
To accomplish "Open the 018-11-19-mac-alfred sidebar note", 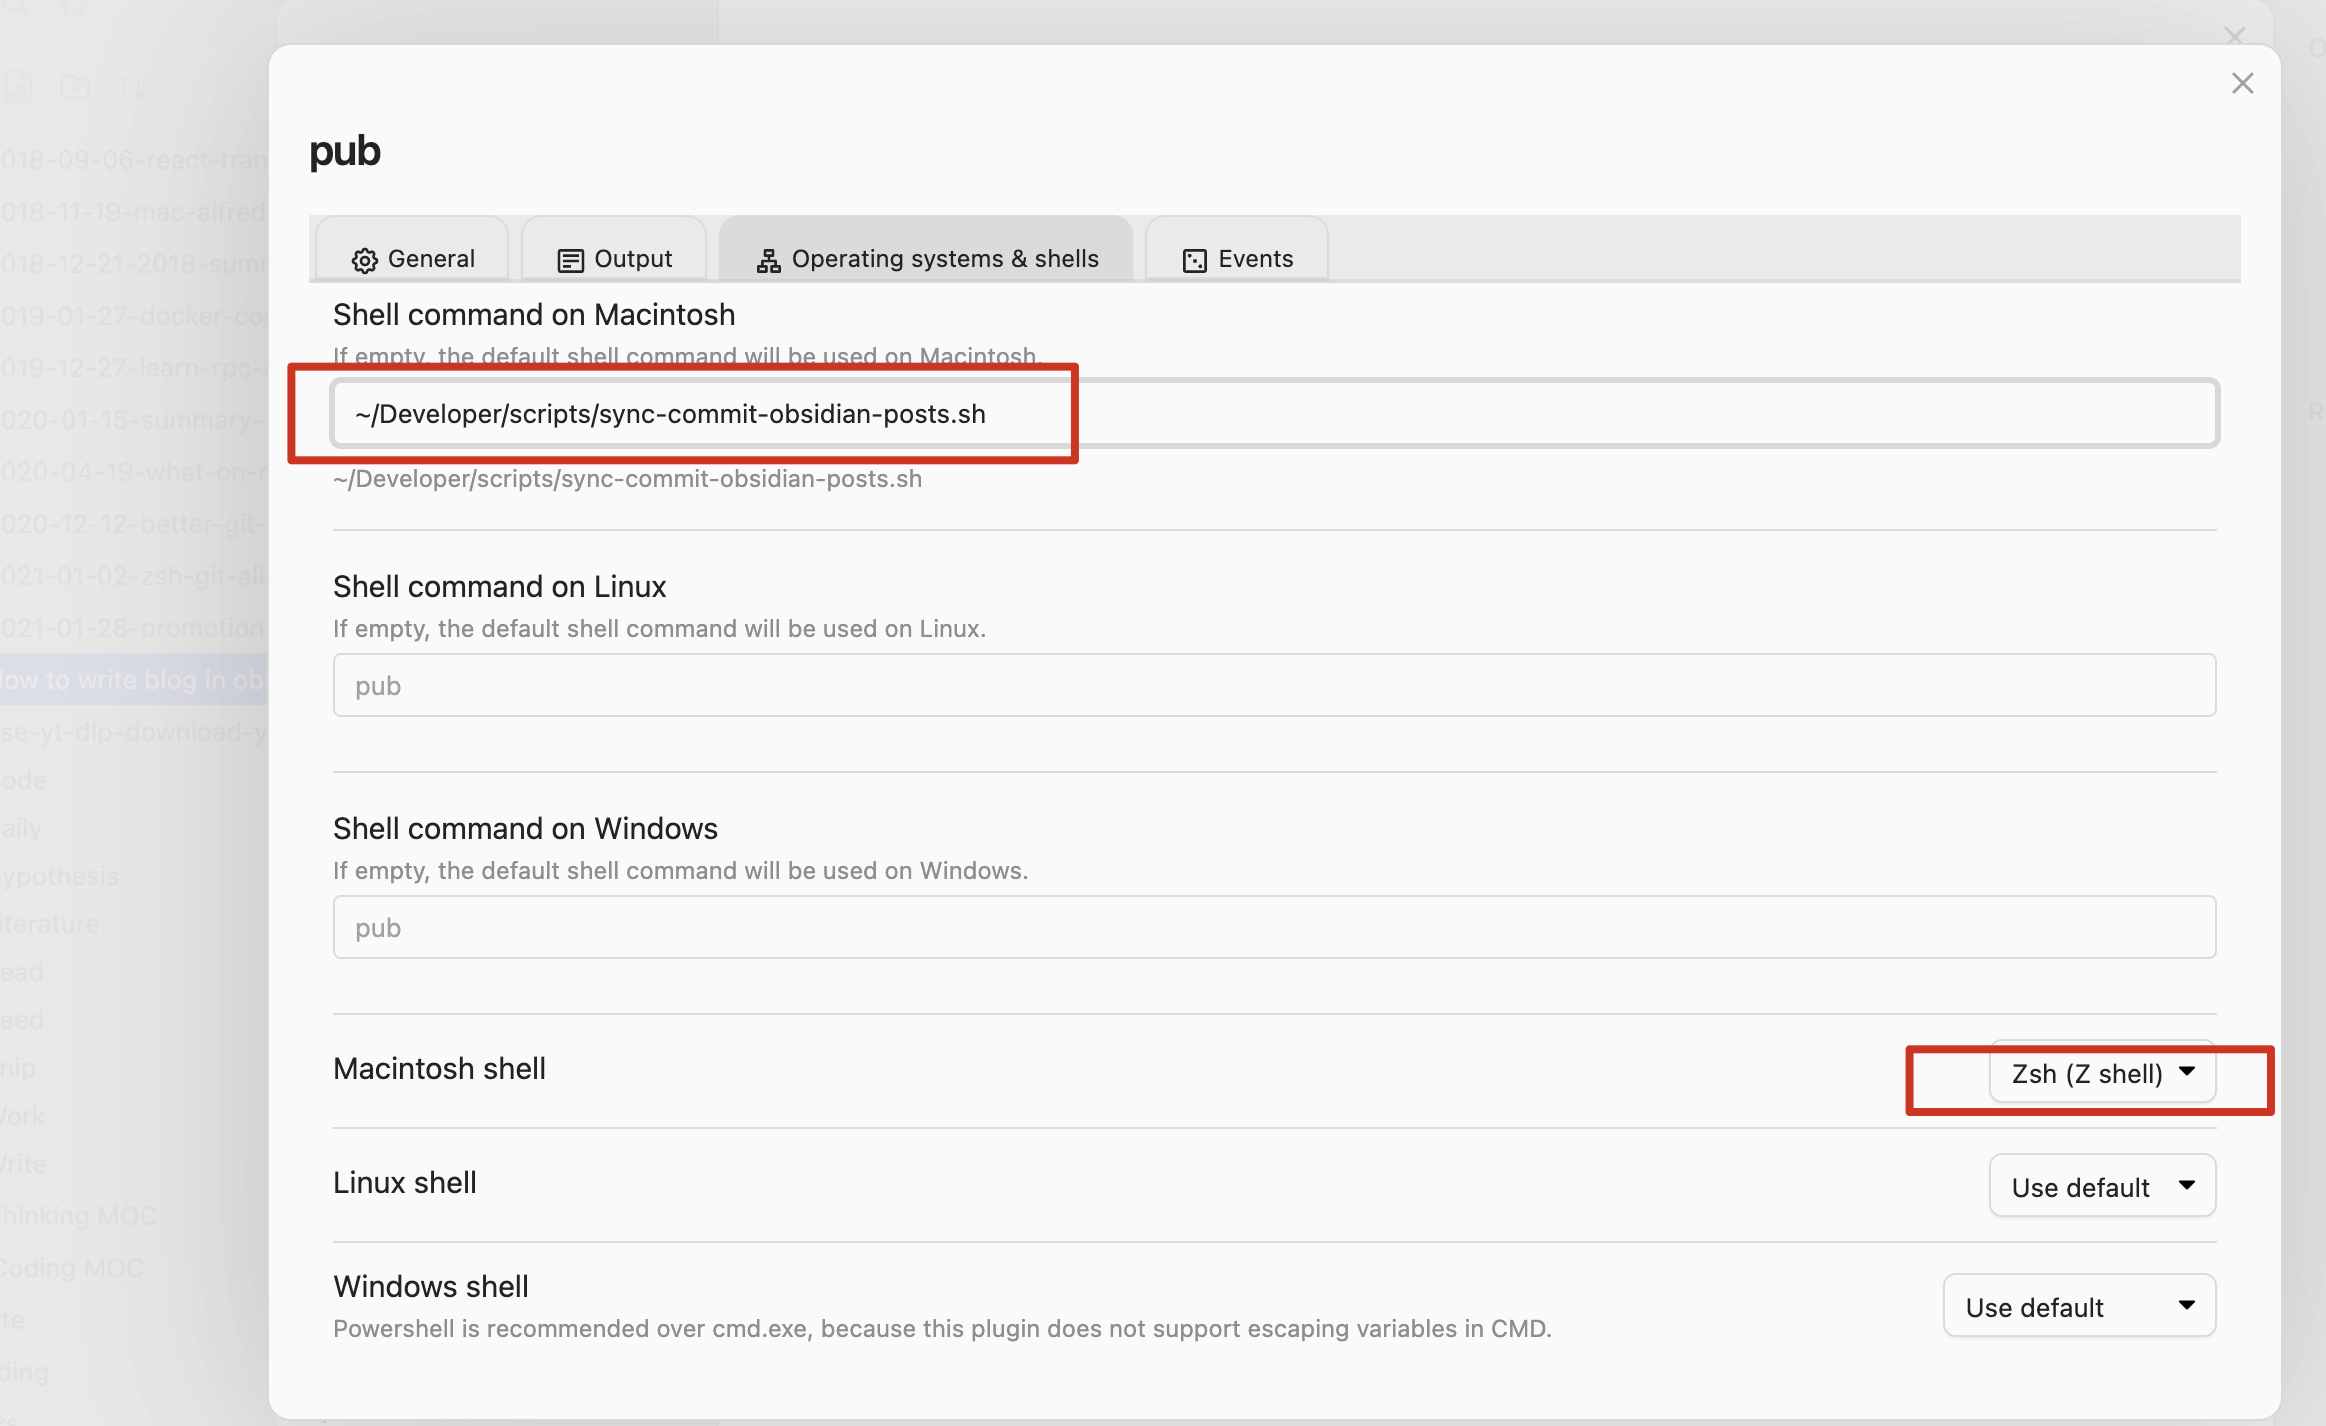I will (x=132, y=212).
